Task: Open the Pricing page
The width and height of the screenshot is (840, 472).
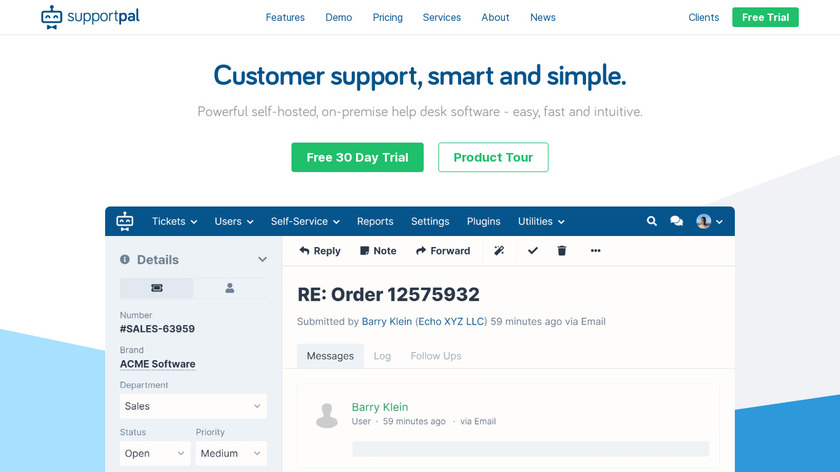Action: (387, 17)
